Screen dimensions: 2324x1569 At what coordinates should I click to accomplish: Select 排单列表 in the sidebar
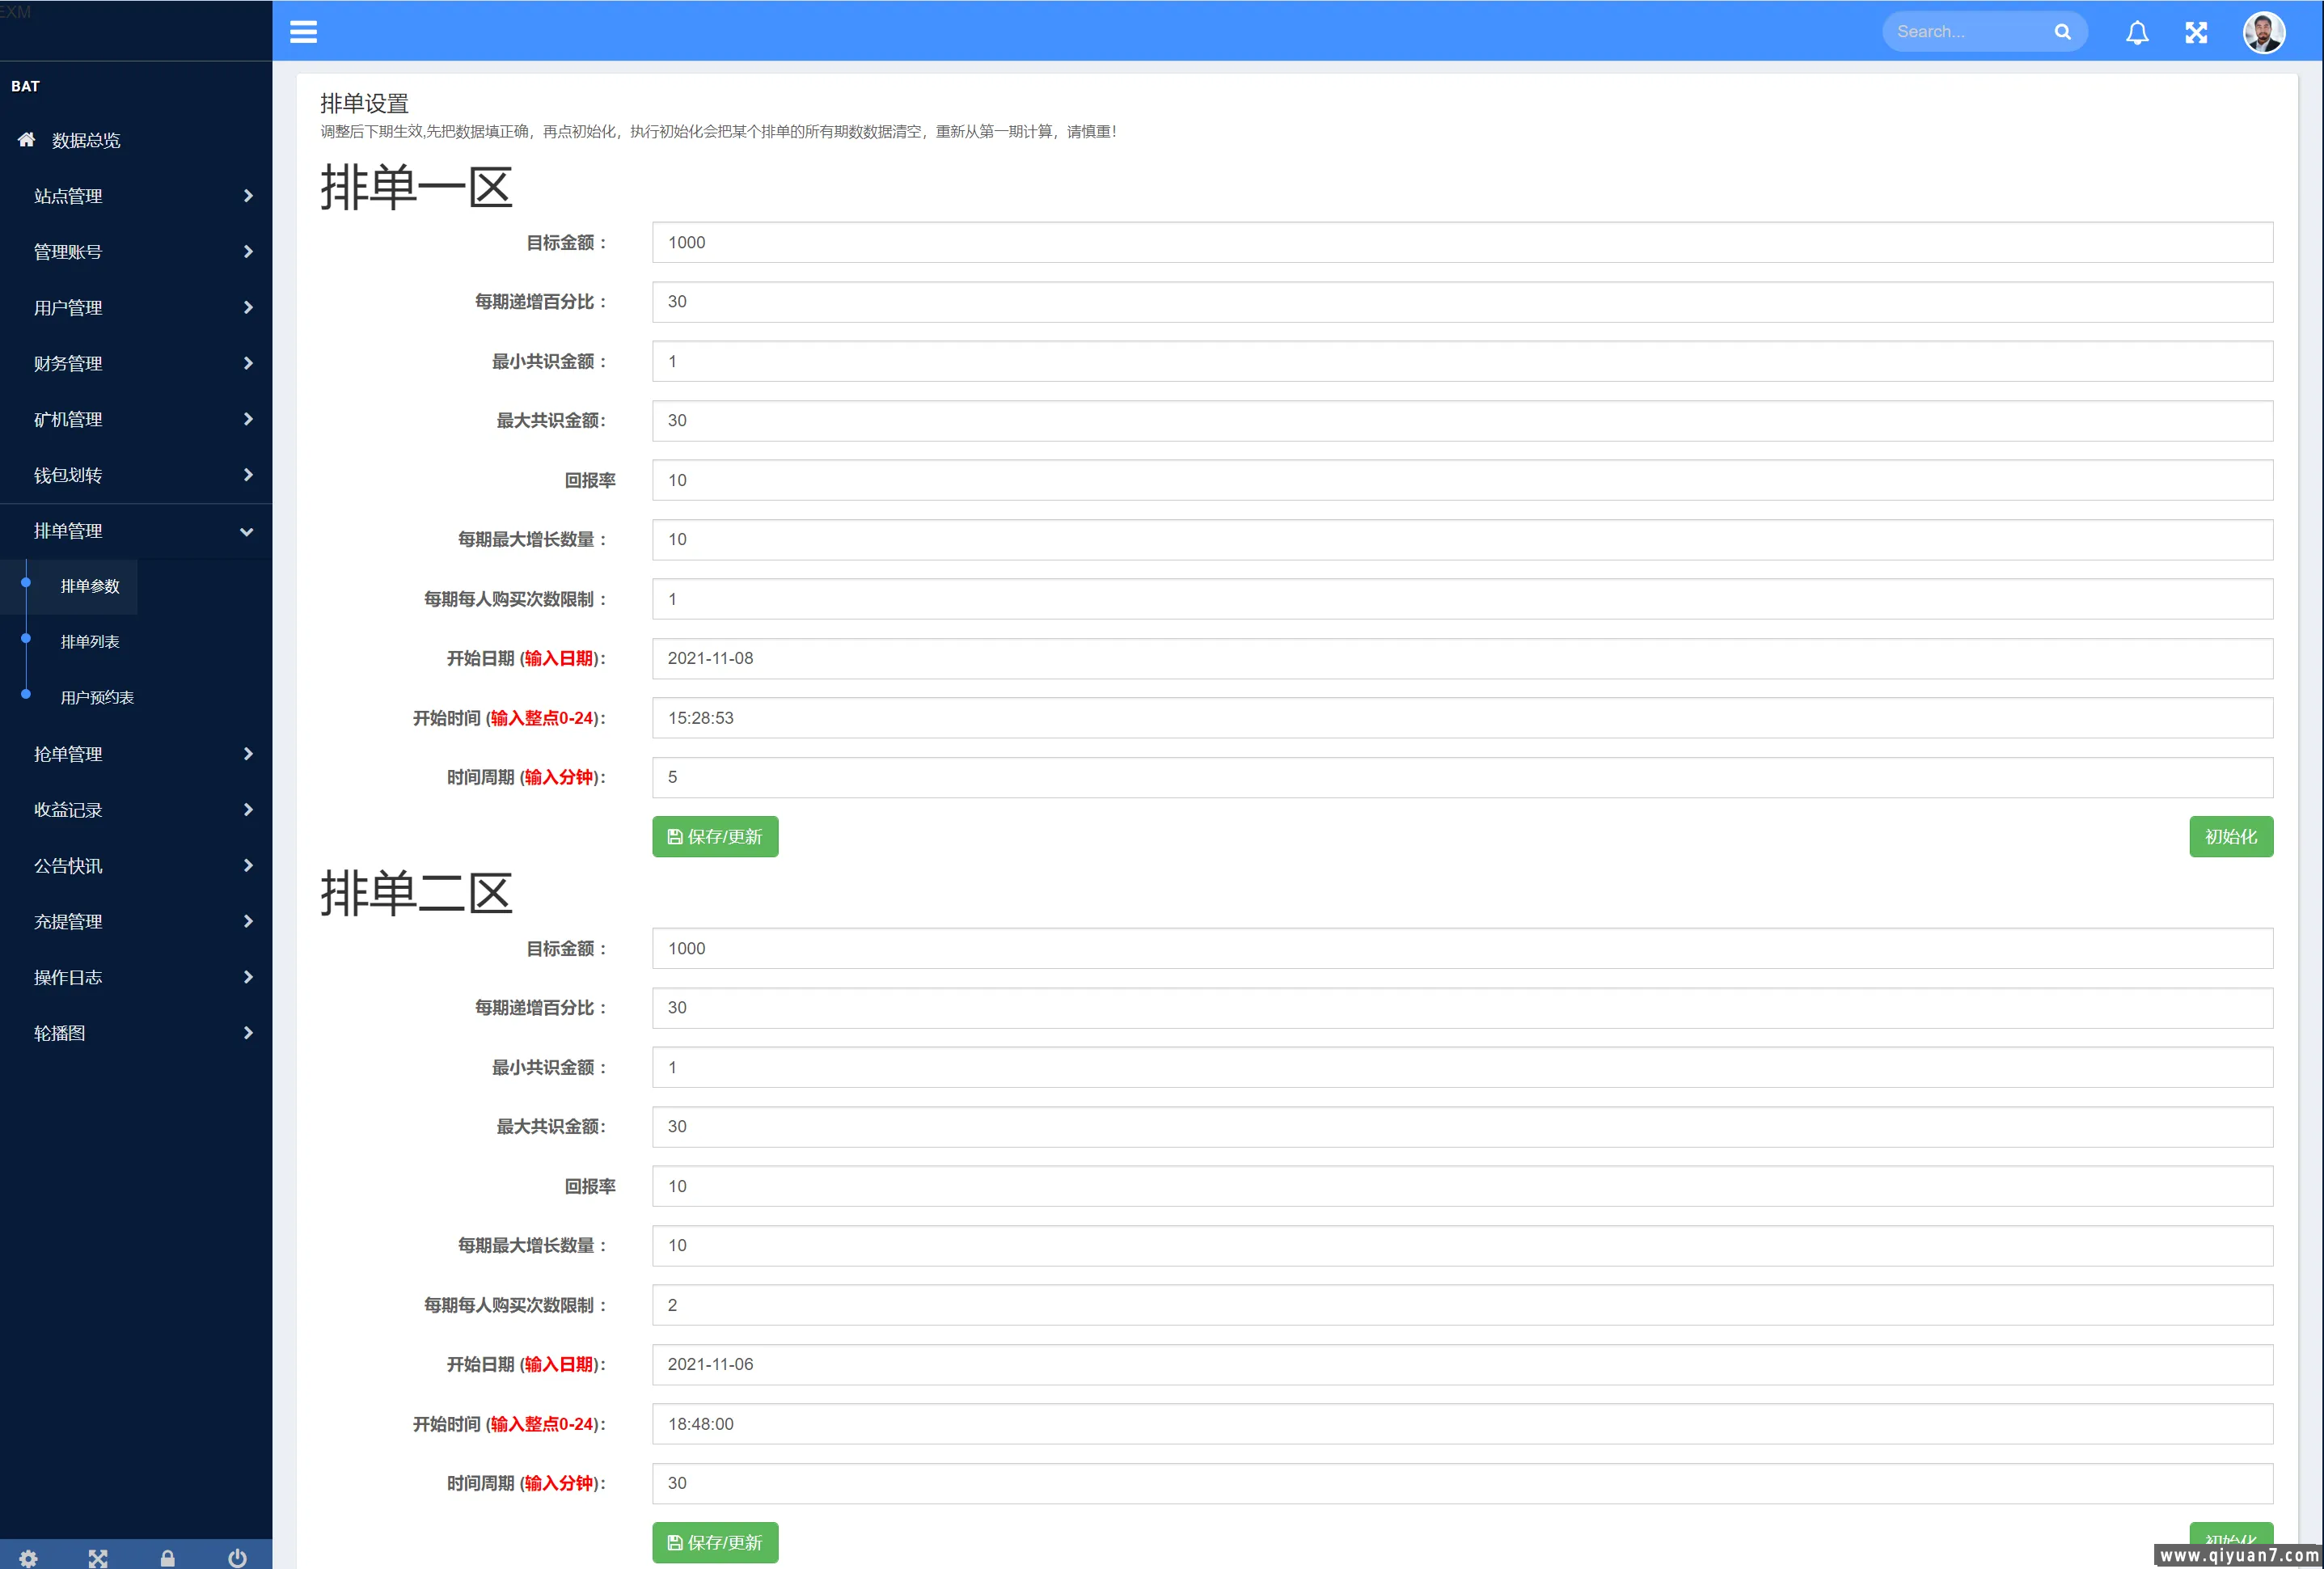[x=89, y=641]
